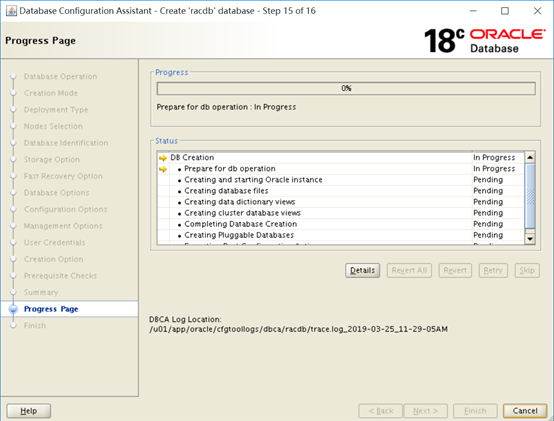Click the Revert All button
554x421 pixels.
coord(409,271)
